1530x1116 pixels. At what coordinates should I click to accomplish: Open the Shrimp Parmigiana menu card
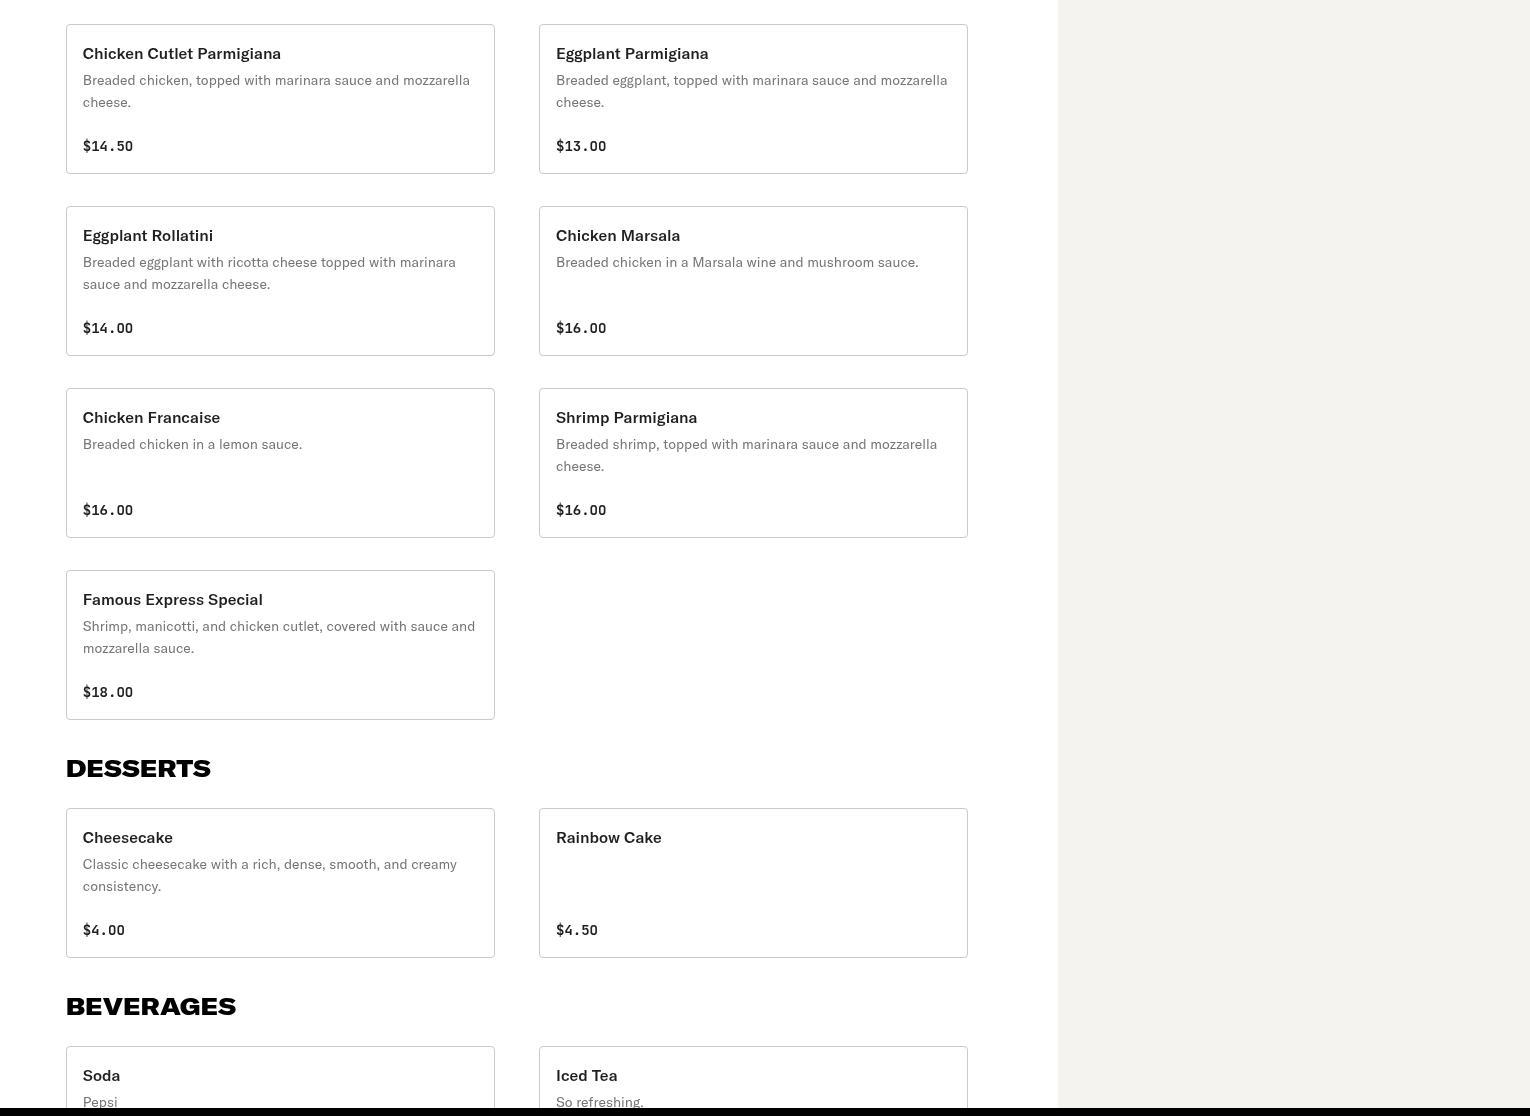(x=753, y=463)
